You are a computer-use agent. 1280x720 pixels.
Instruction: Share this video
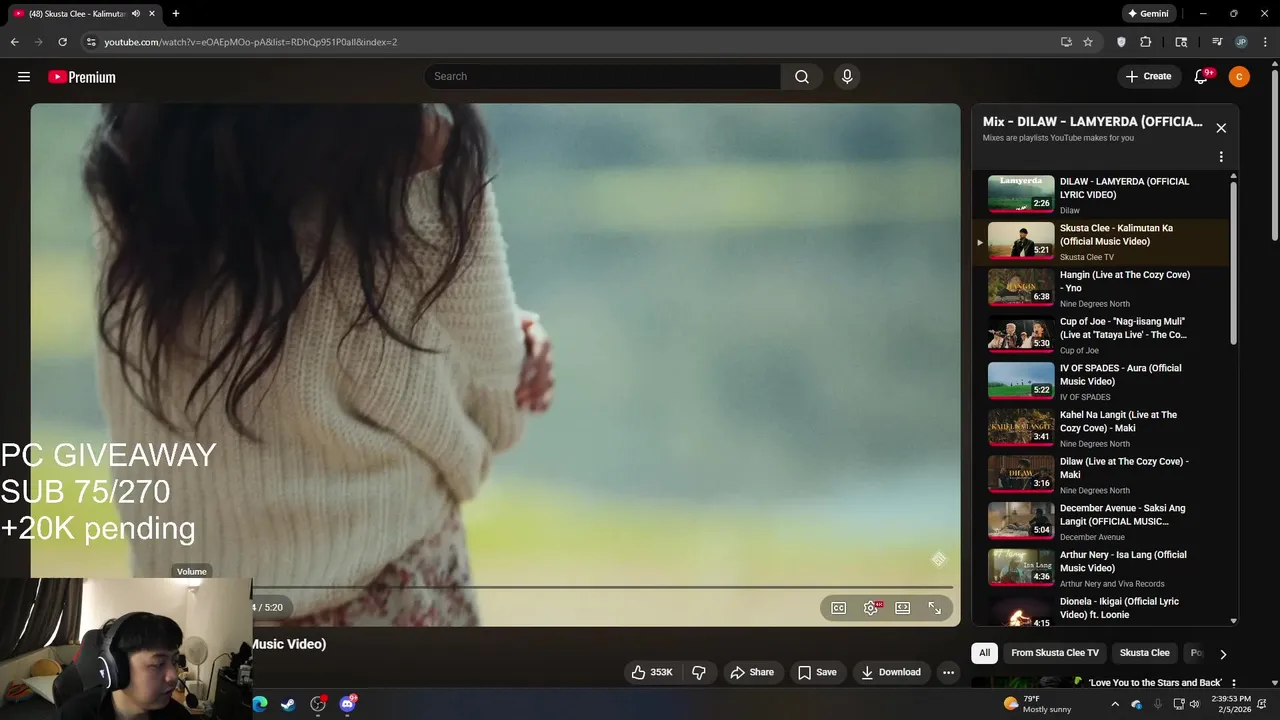(x=752, y=672)
